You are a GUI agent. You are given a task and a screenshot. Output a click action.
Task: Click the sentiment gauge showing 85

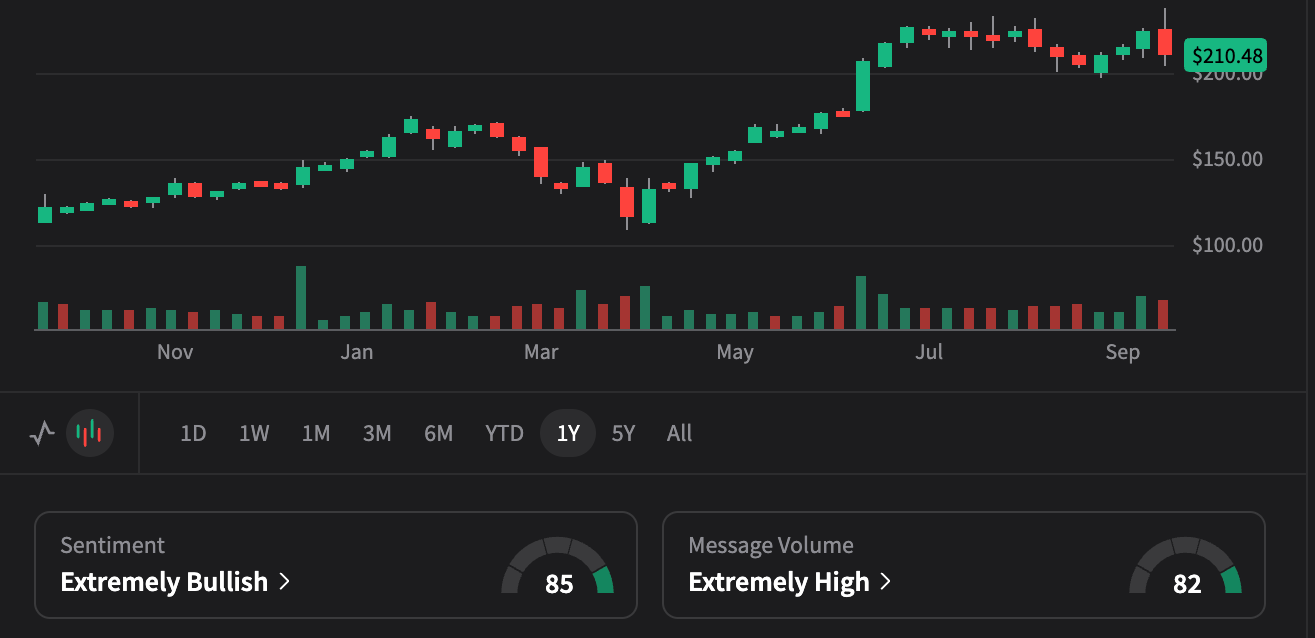coord(558,567)
